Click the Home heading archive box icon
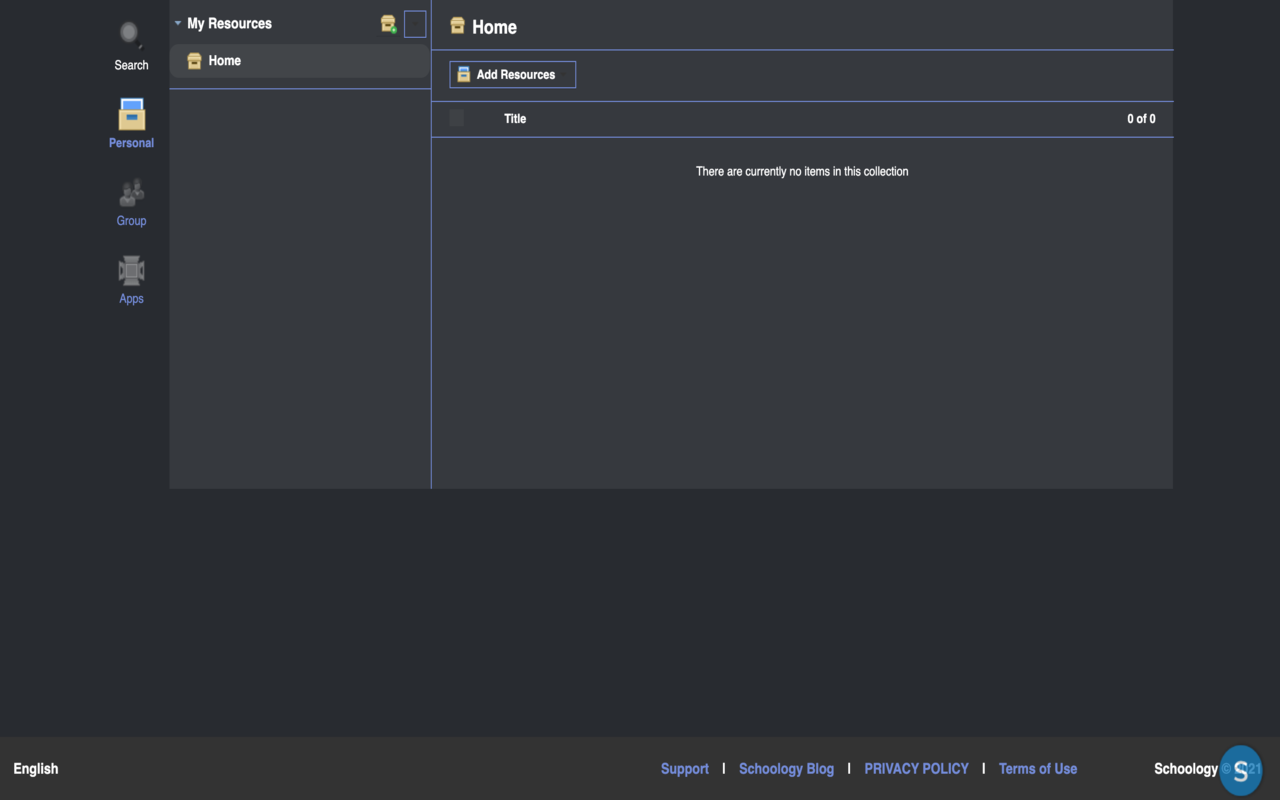The height and width of the screenshot is (800, 1280). coord(457,26)
